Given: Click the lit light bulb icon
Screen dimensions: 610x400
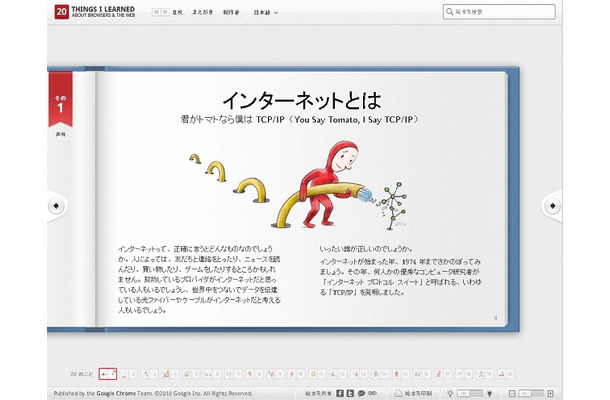Looking at the screenshot, I should (450, 393).
